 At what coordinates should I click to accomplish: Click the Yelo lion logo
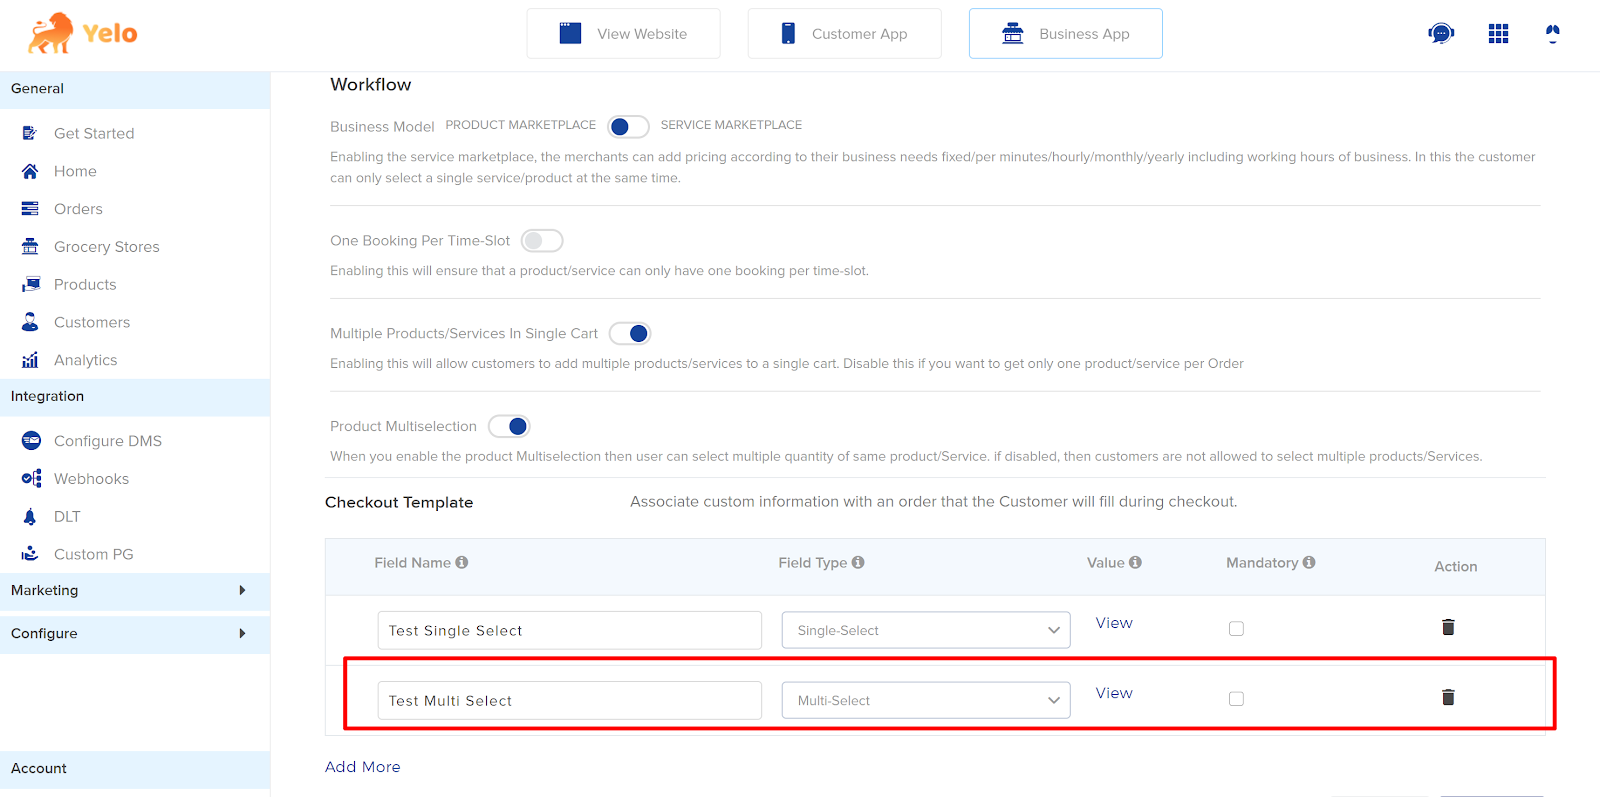82,33
